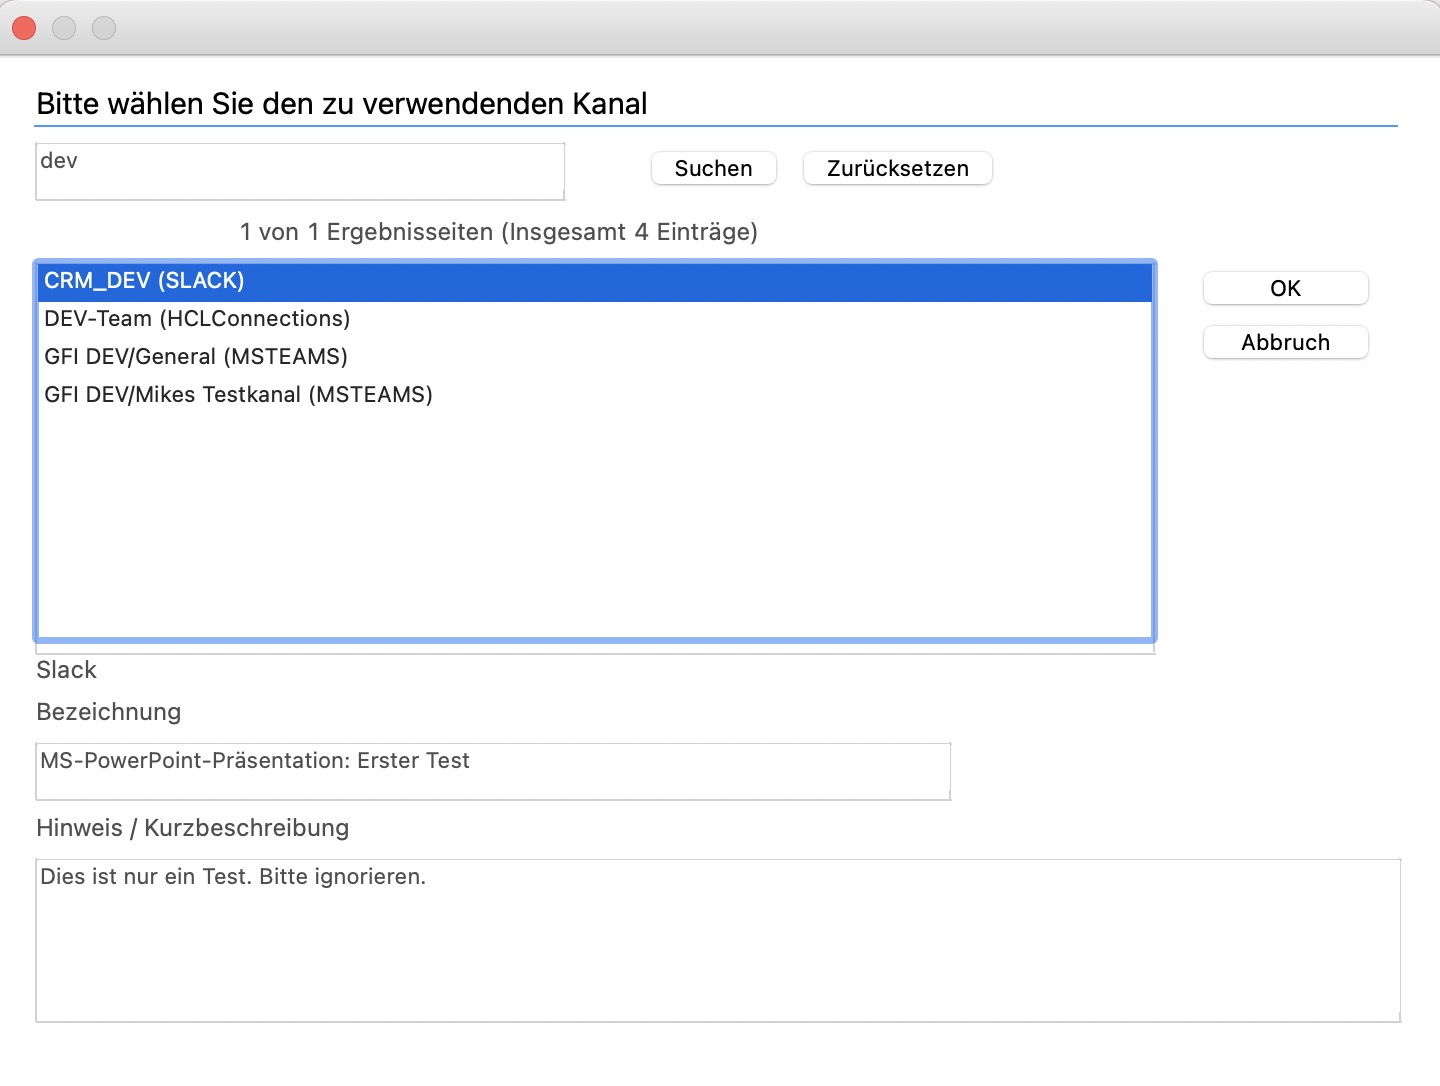Viewport: 1440px width, 1086px height.
Task: Edit the Bezeichnung field text
Action: (493, 771)
